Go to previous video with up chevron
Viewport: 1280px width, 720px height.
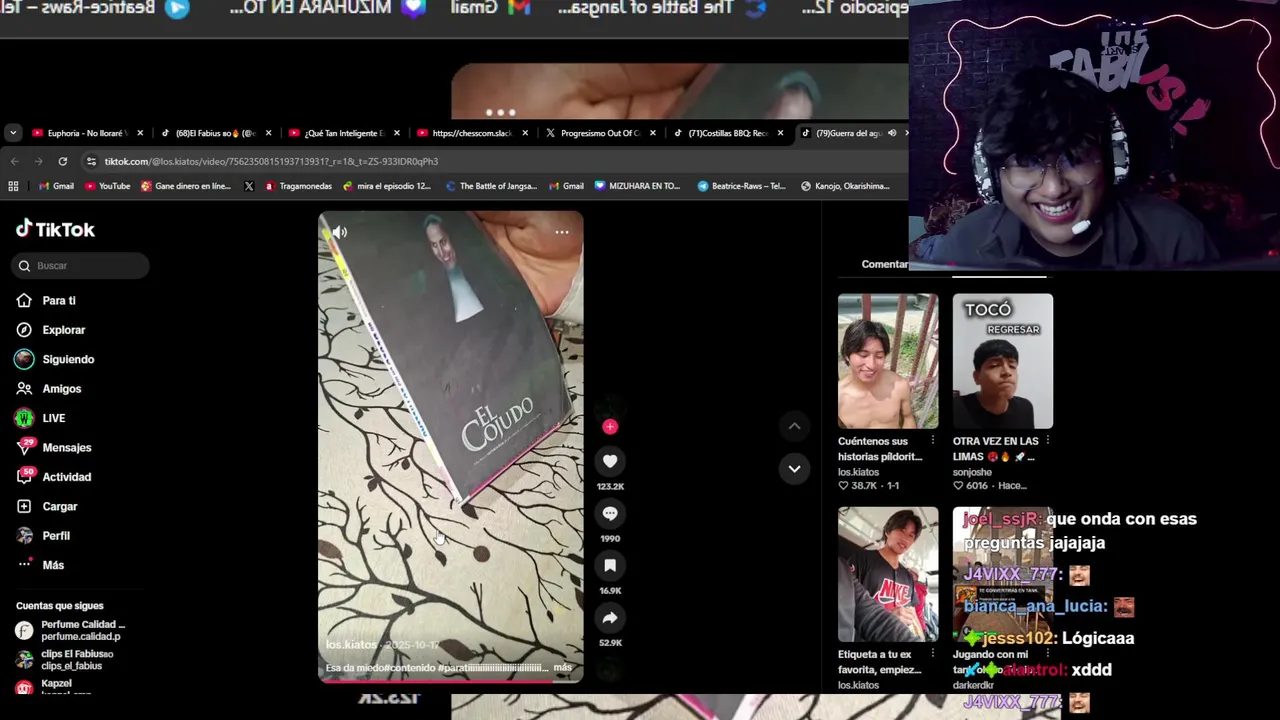(x=794, y=426)
